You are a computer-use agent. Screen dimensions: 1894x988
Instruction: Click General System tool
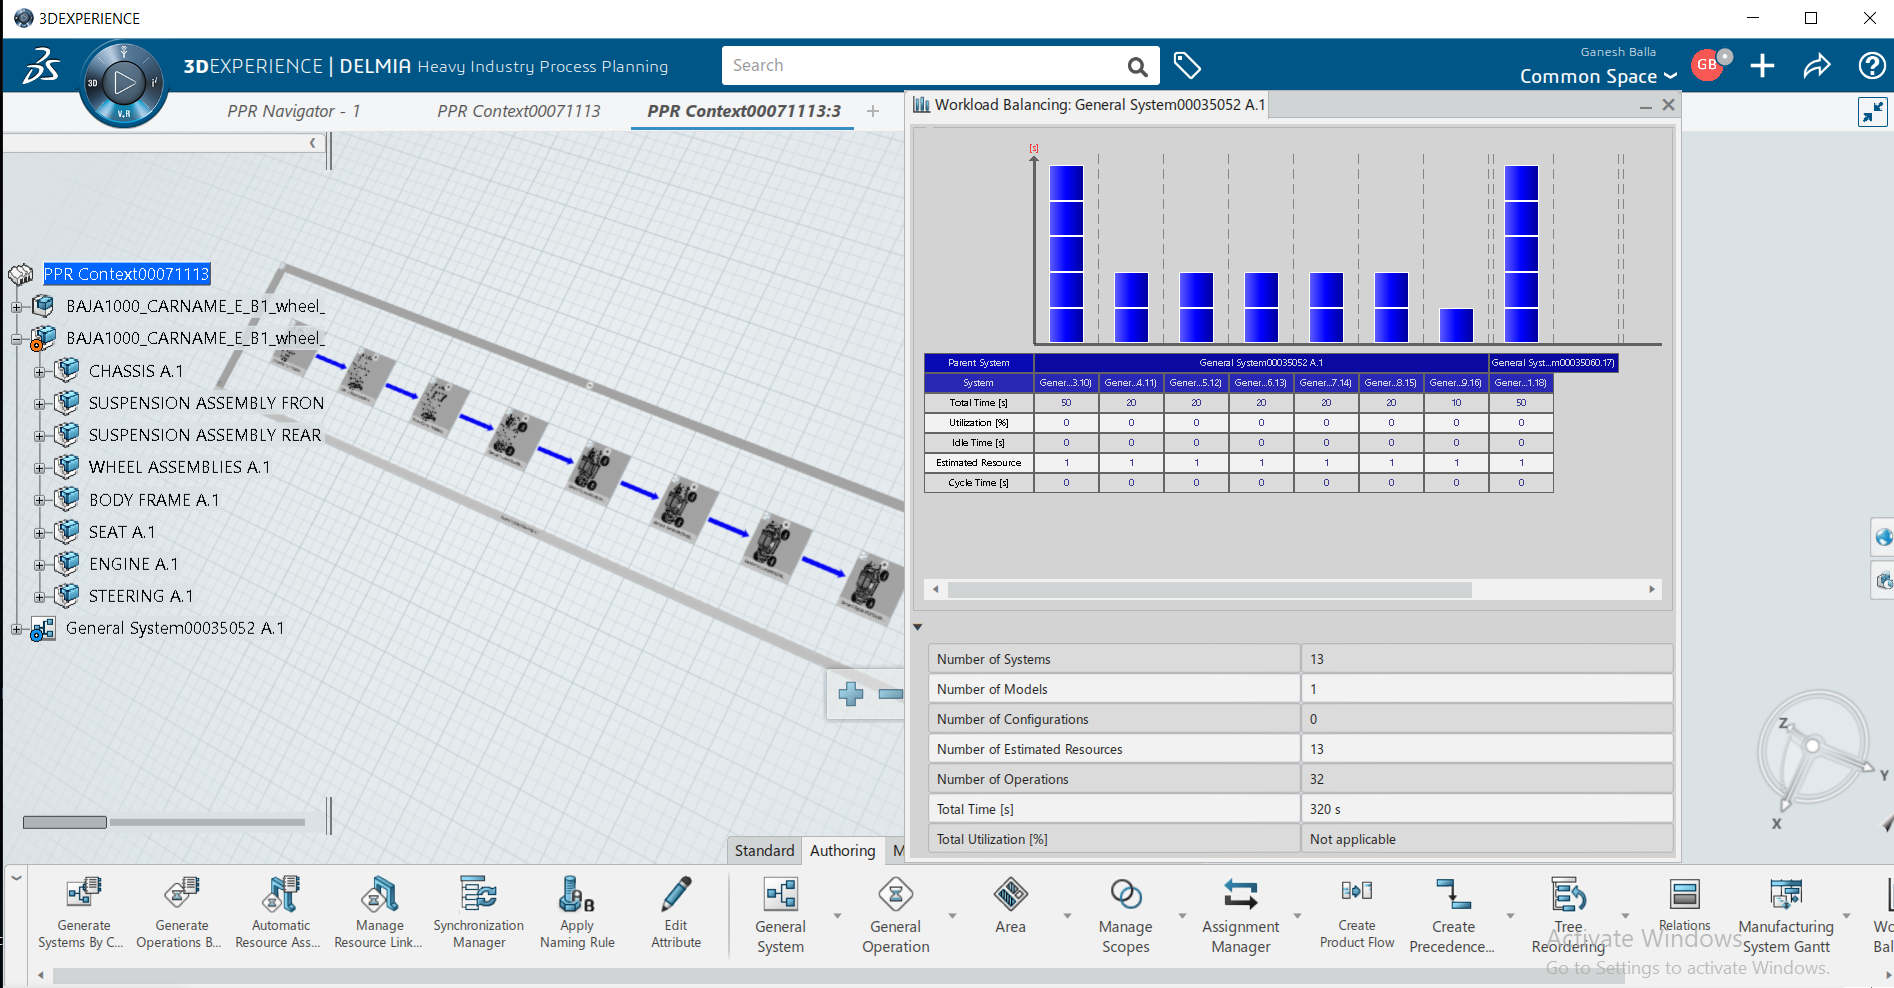[x=780, y=915]
